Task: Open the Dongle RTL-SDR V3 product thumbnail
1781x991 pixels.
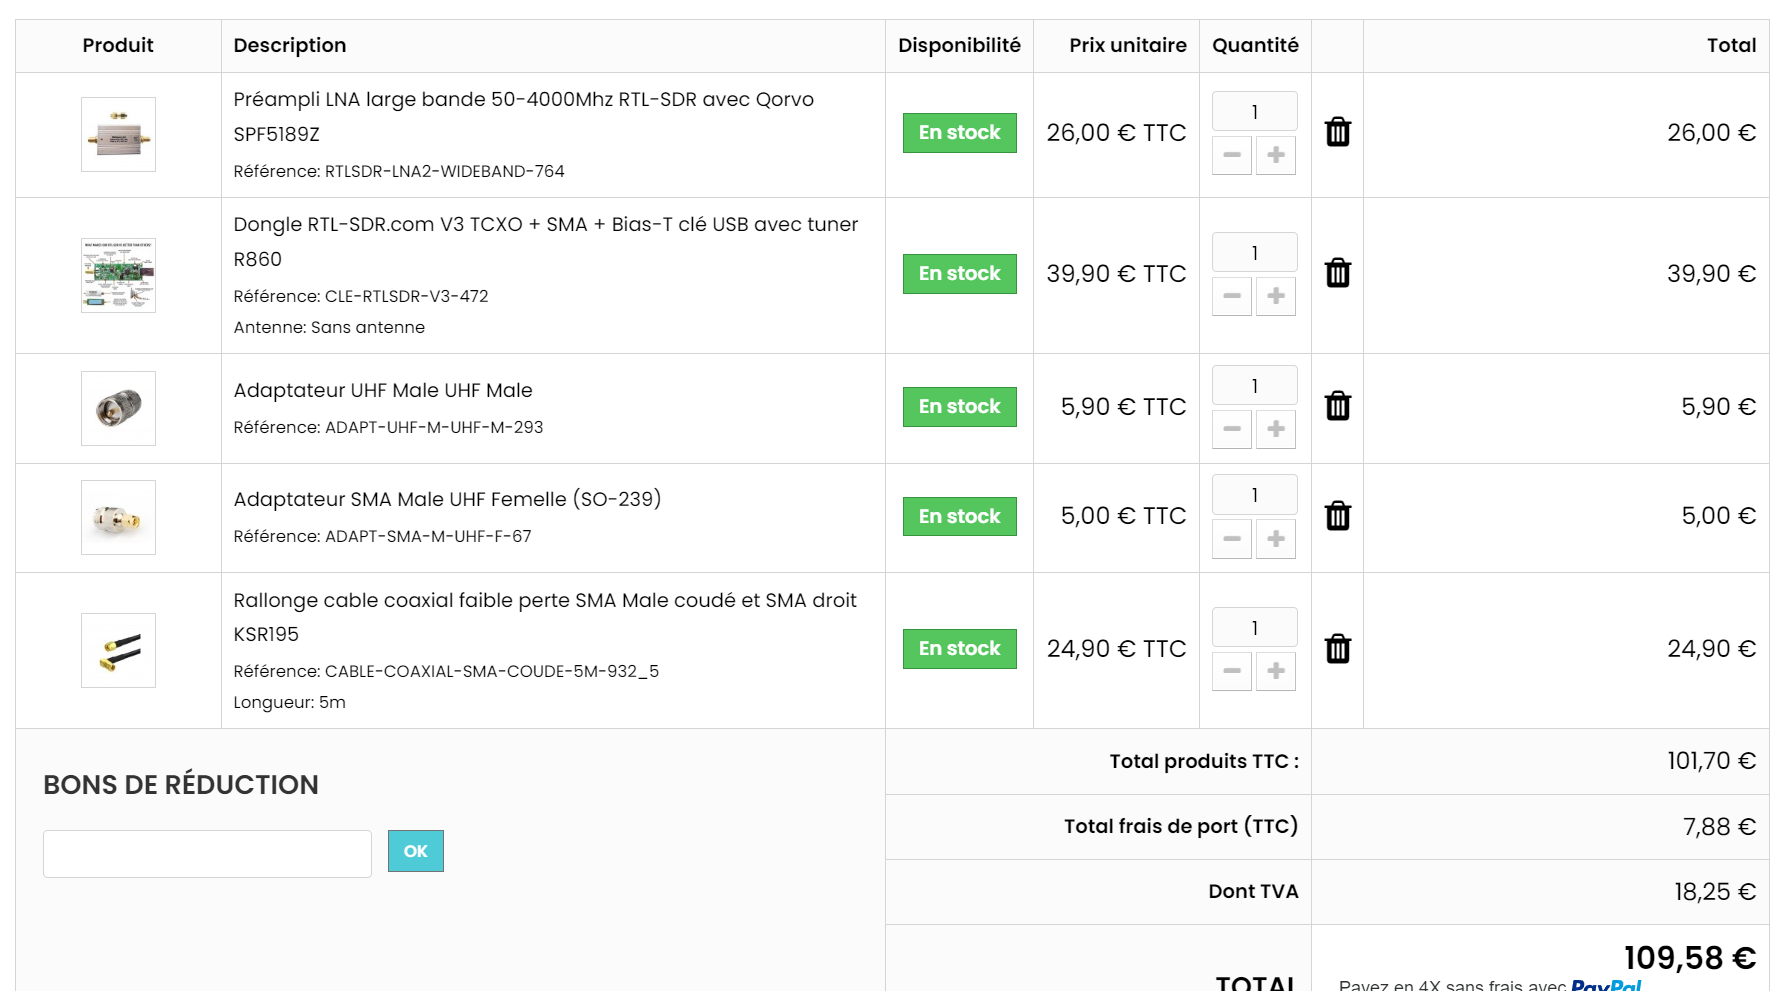Action: [118, 275]
